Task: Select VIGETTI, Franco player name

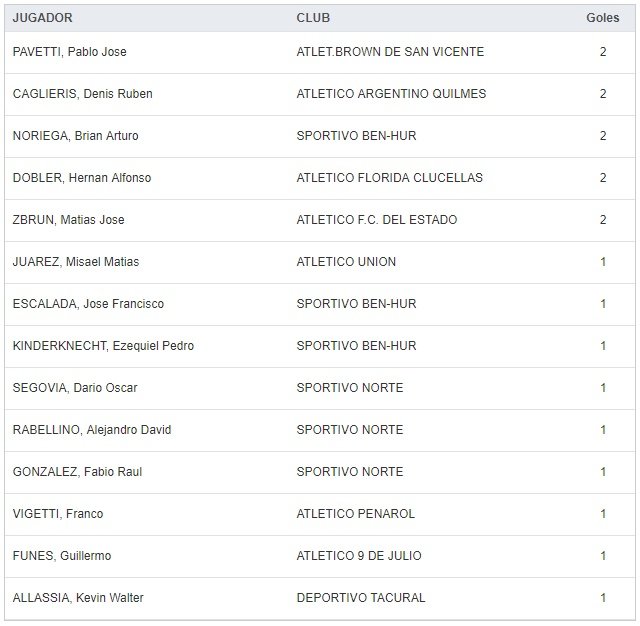Action: (x=57, y=514)
